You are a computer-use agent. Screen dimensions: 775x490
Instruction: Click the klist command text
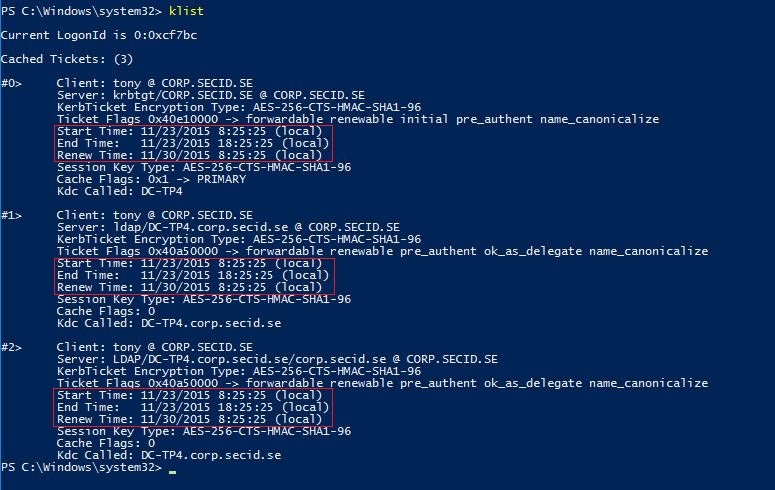(186, 11)
